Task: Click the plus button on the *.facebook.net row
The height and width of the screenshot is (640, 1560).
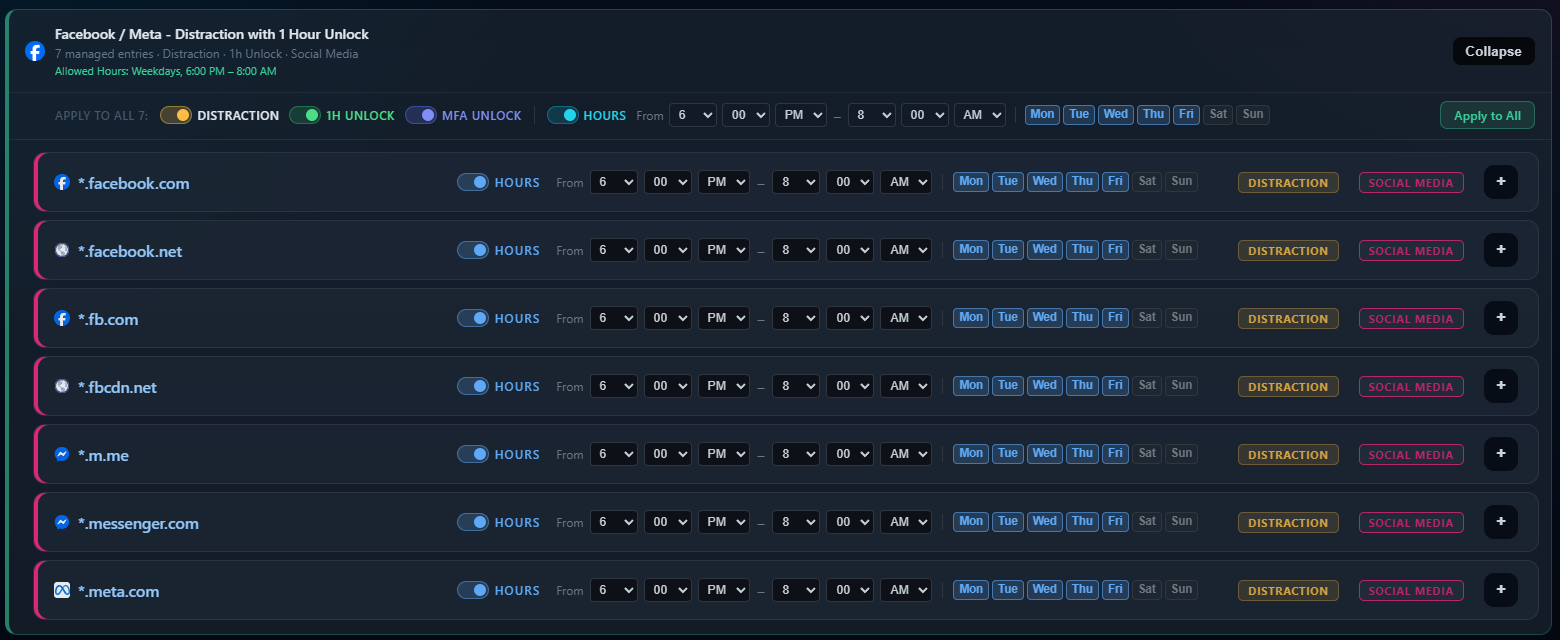Action: point(1501,250)
